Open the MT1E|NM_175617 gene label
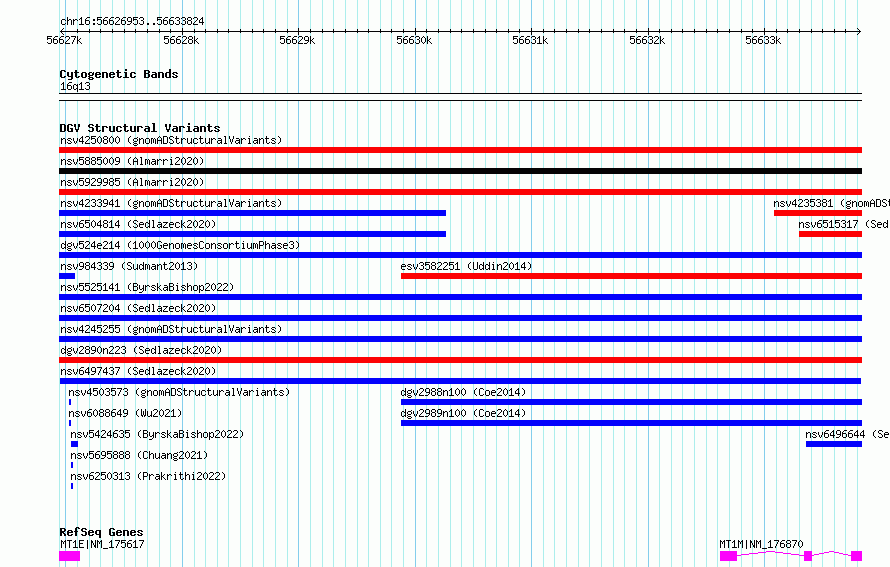The image size is (890, 567). pyautogui.click(x=102, y=544)
